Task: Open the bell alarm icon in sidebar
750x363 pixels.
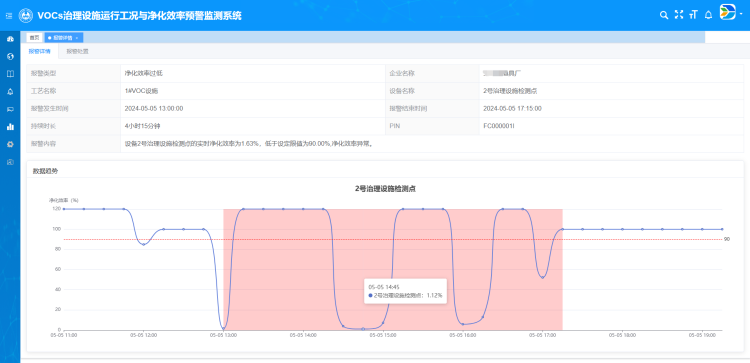Action: 10,92
